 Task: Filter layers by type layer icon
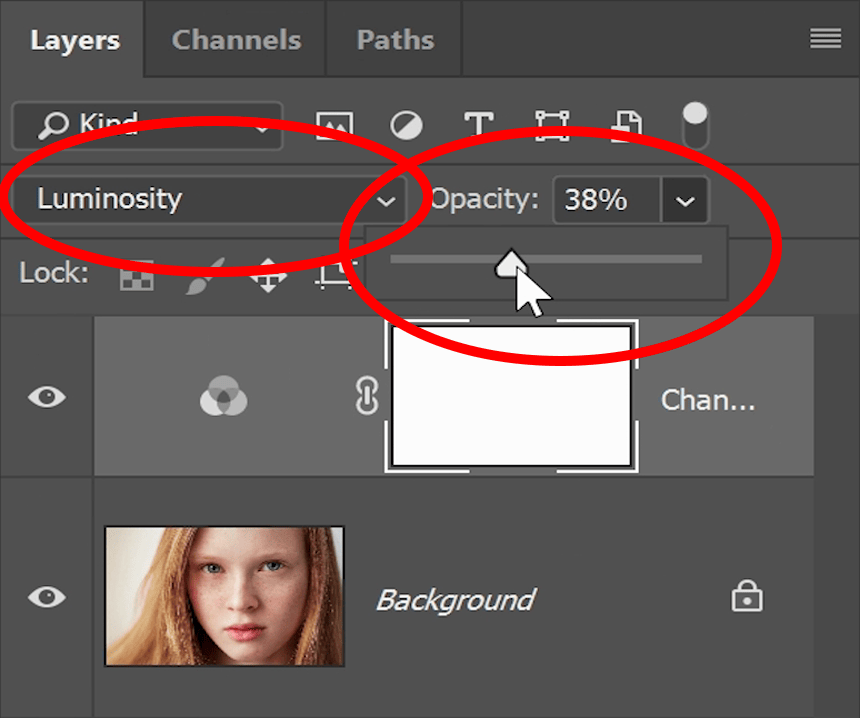pyautogui.click(x=479, y=125)
